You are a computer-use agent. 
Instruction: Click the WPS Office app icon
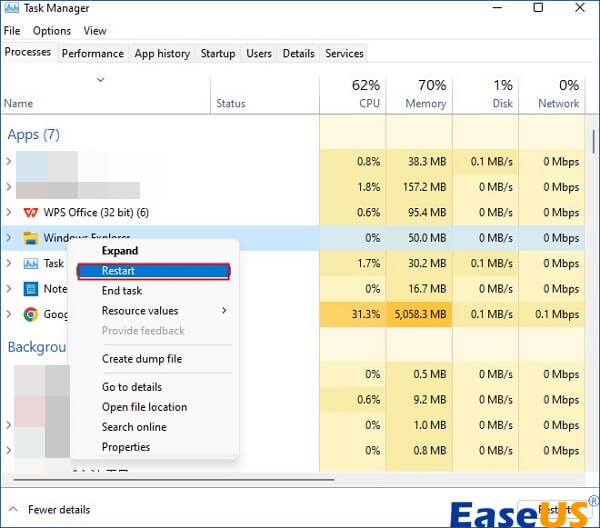tap(31, 212)
